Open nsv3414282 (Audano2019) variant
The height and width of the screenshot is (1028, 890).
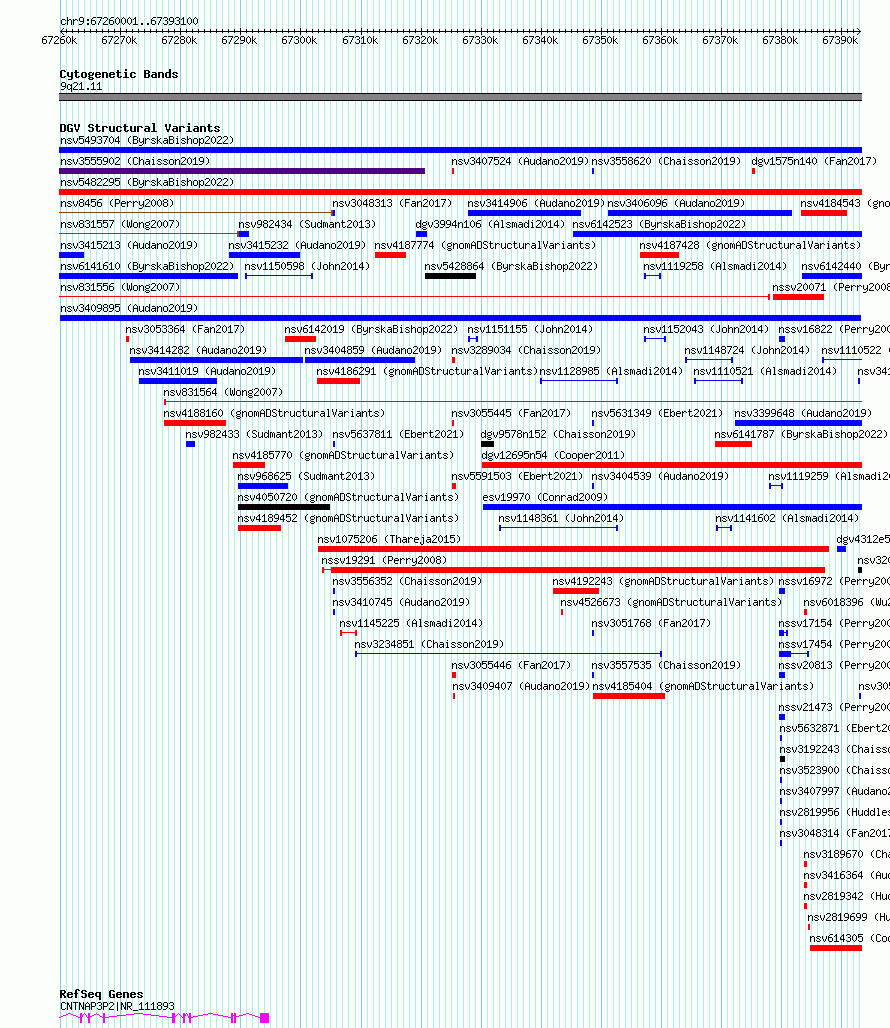click(198, 350)
